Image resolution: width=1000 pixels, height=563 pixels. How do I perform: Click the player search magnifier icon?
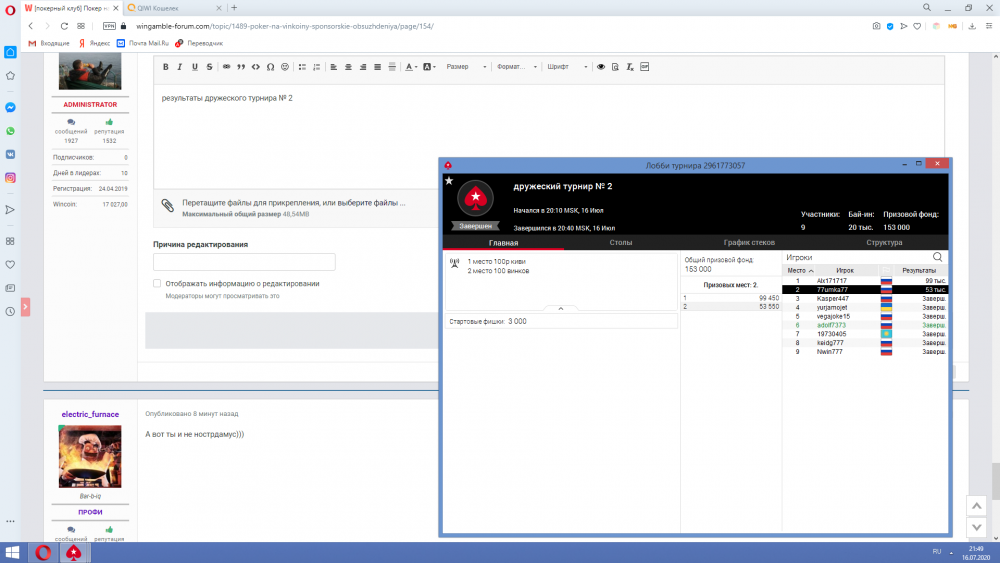(x=937, y=257)
